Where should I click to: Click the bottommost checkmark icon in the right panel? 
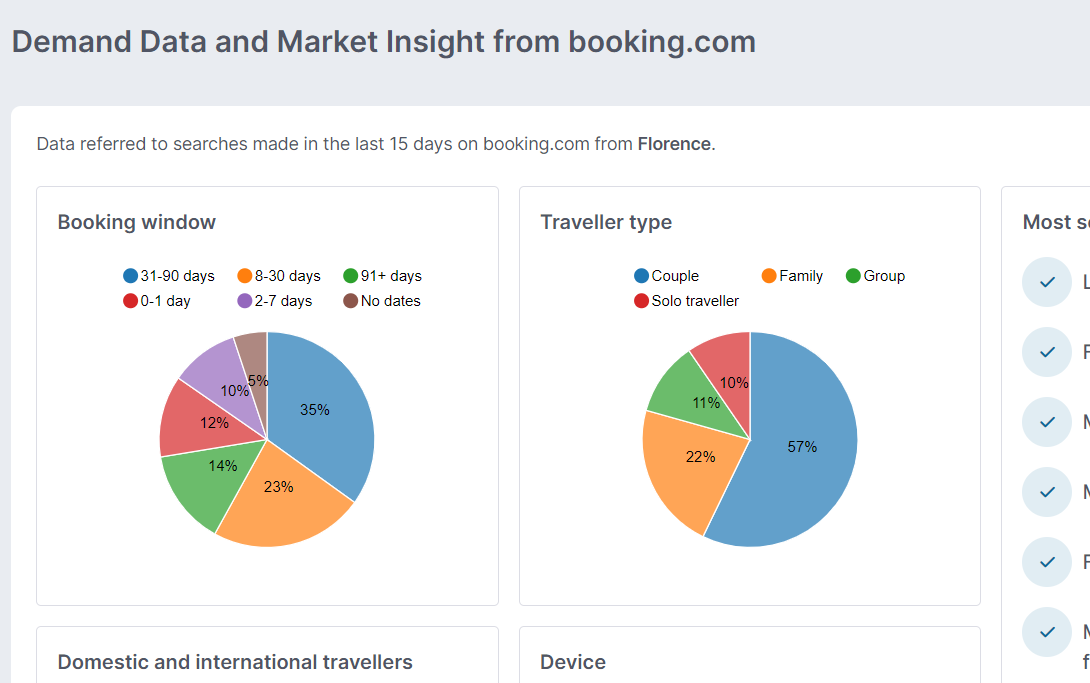coord(1047,632)
